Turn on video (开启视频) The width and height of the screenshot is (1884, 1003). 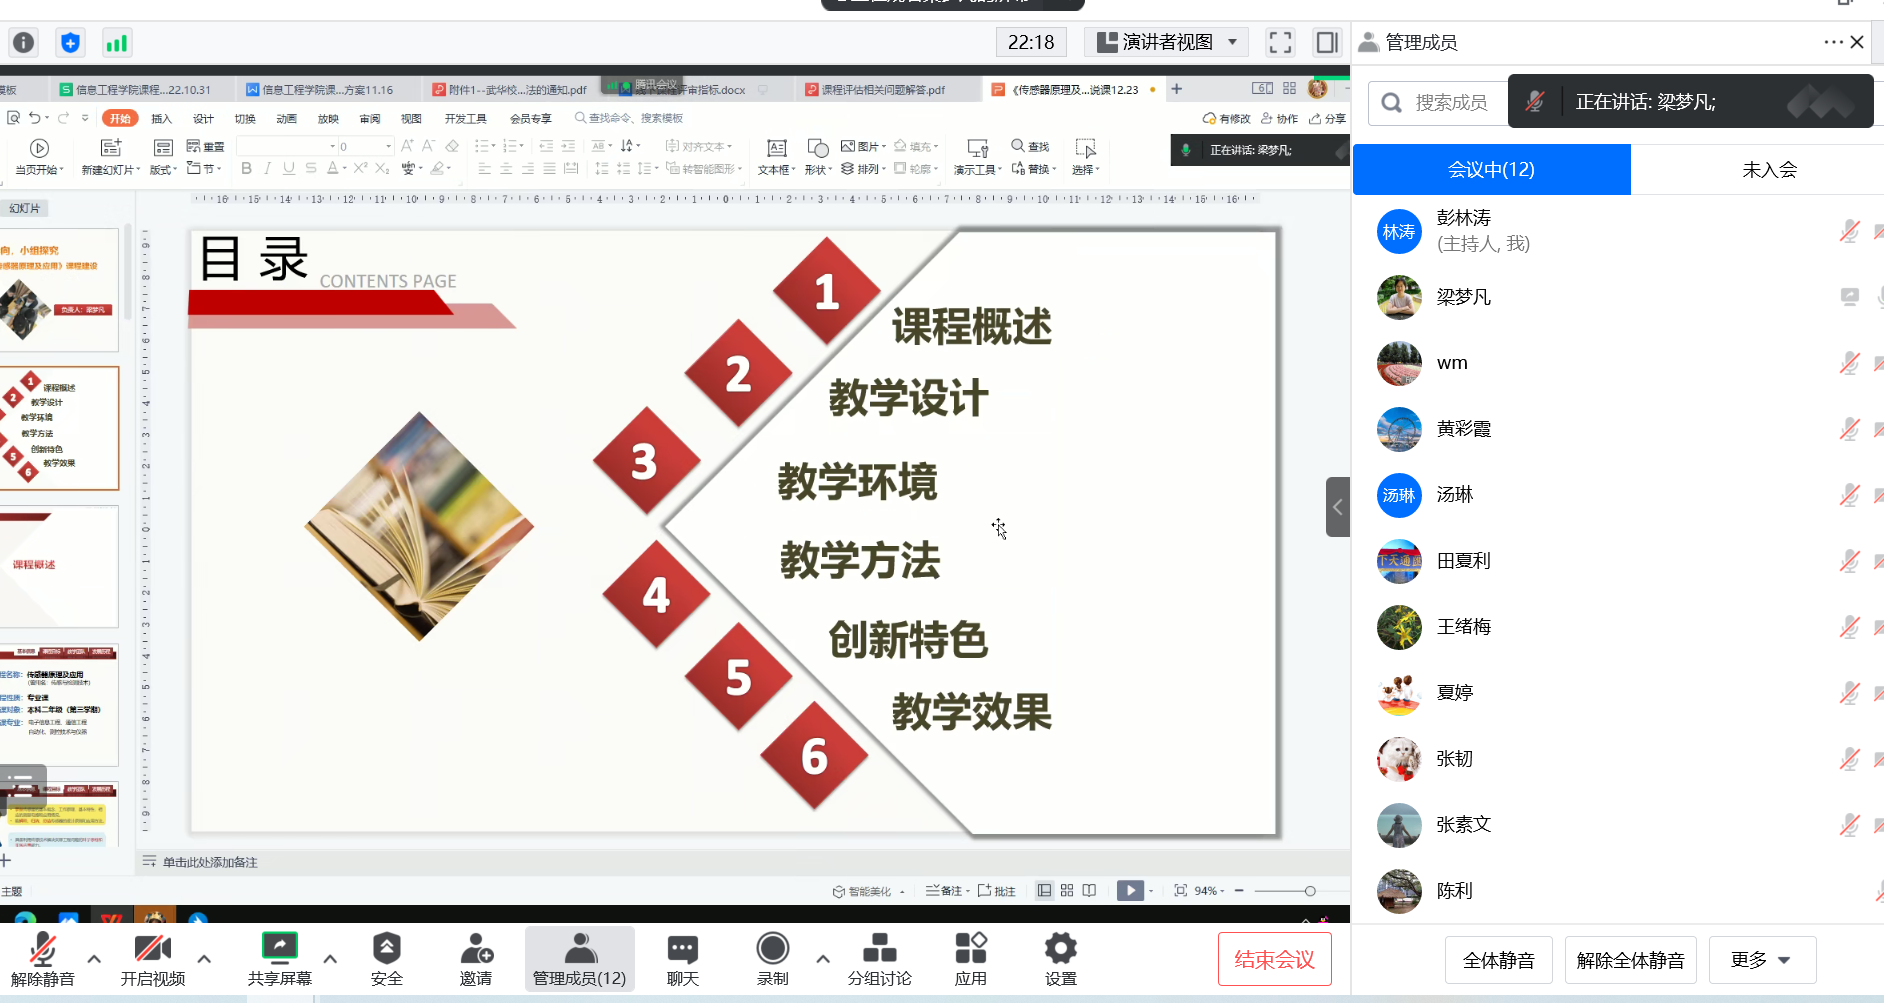coord(152,958)
